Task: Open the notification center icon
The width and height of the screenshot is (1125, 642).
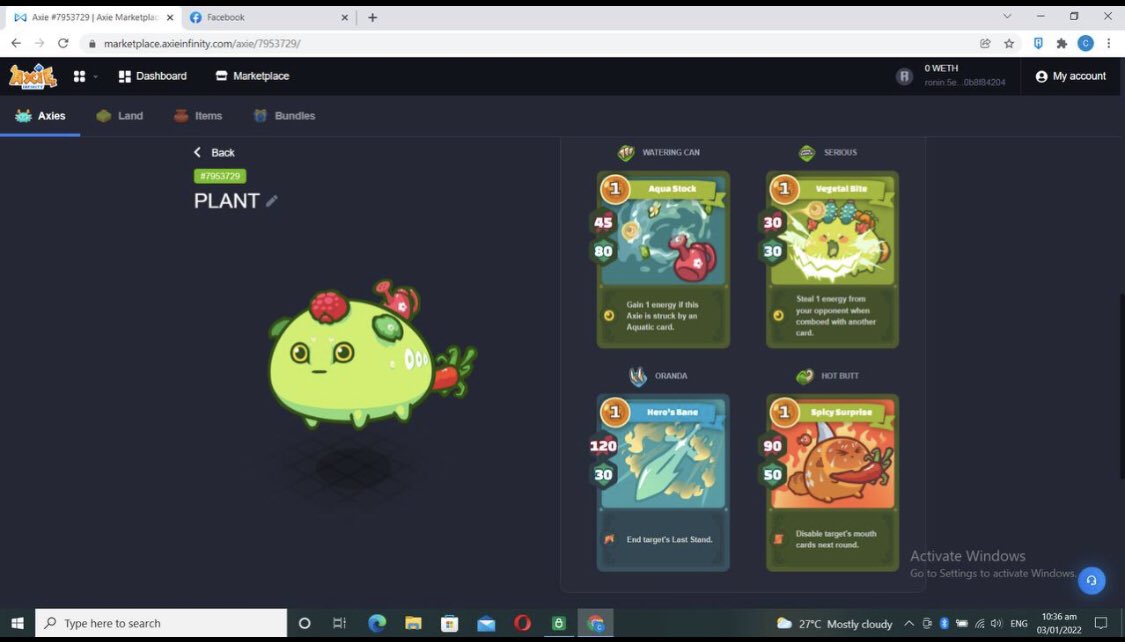Action: pyautogui.click(x=1101, y=623)
